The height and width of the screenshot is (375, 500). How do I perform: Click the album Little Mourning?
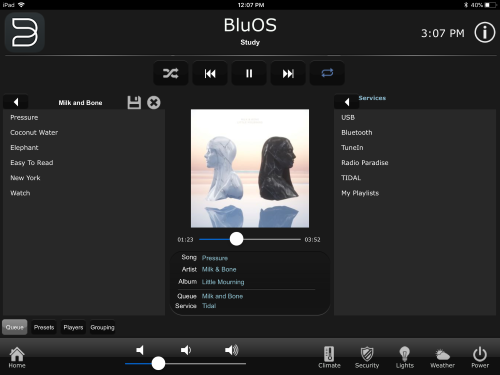tap(223, 282)
